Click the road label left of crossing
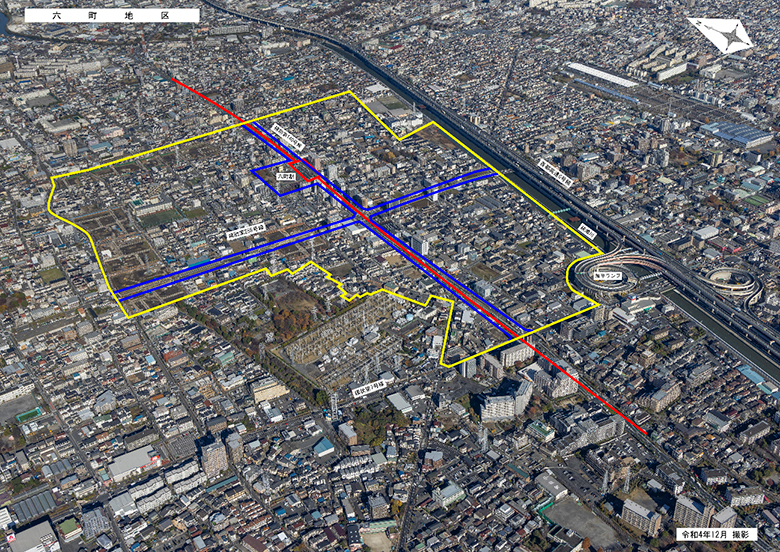This screenshot has width=780, height=552. point(245,231)
